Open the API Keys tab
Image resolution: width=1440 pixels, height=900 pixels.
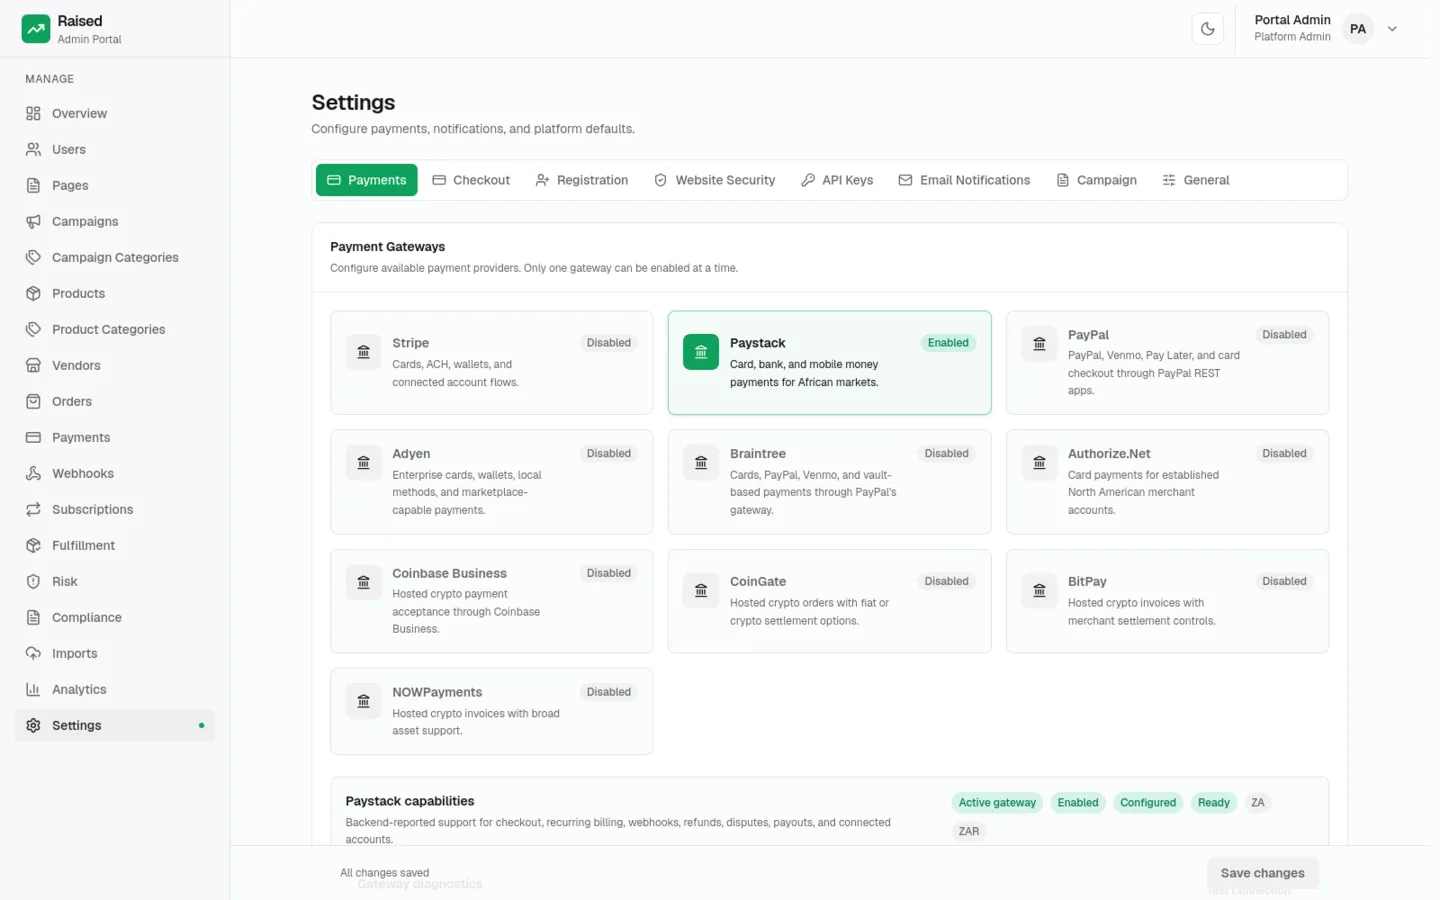point(837,180)
